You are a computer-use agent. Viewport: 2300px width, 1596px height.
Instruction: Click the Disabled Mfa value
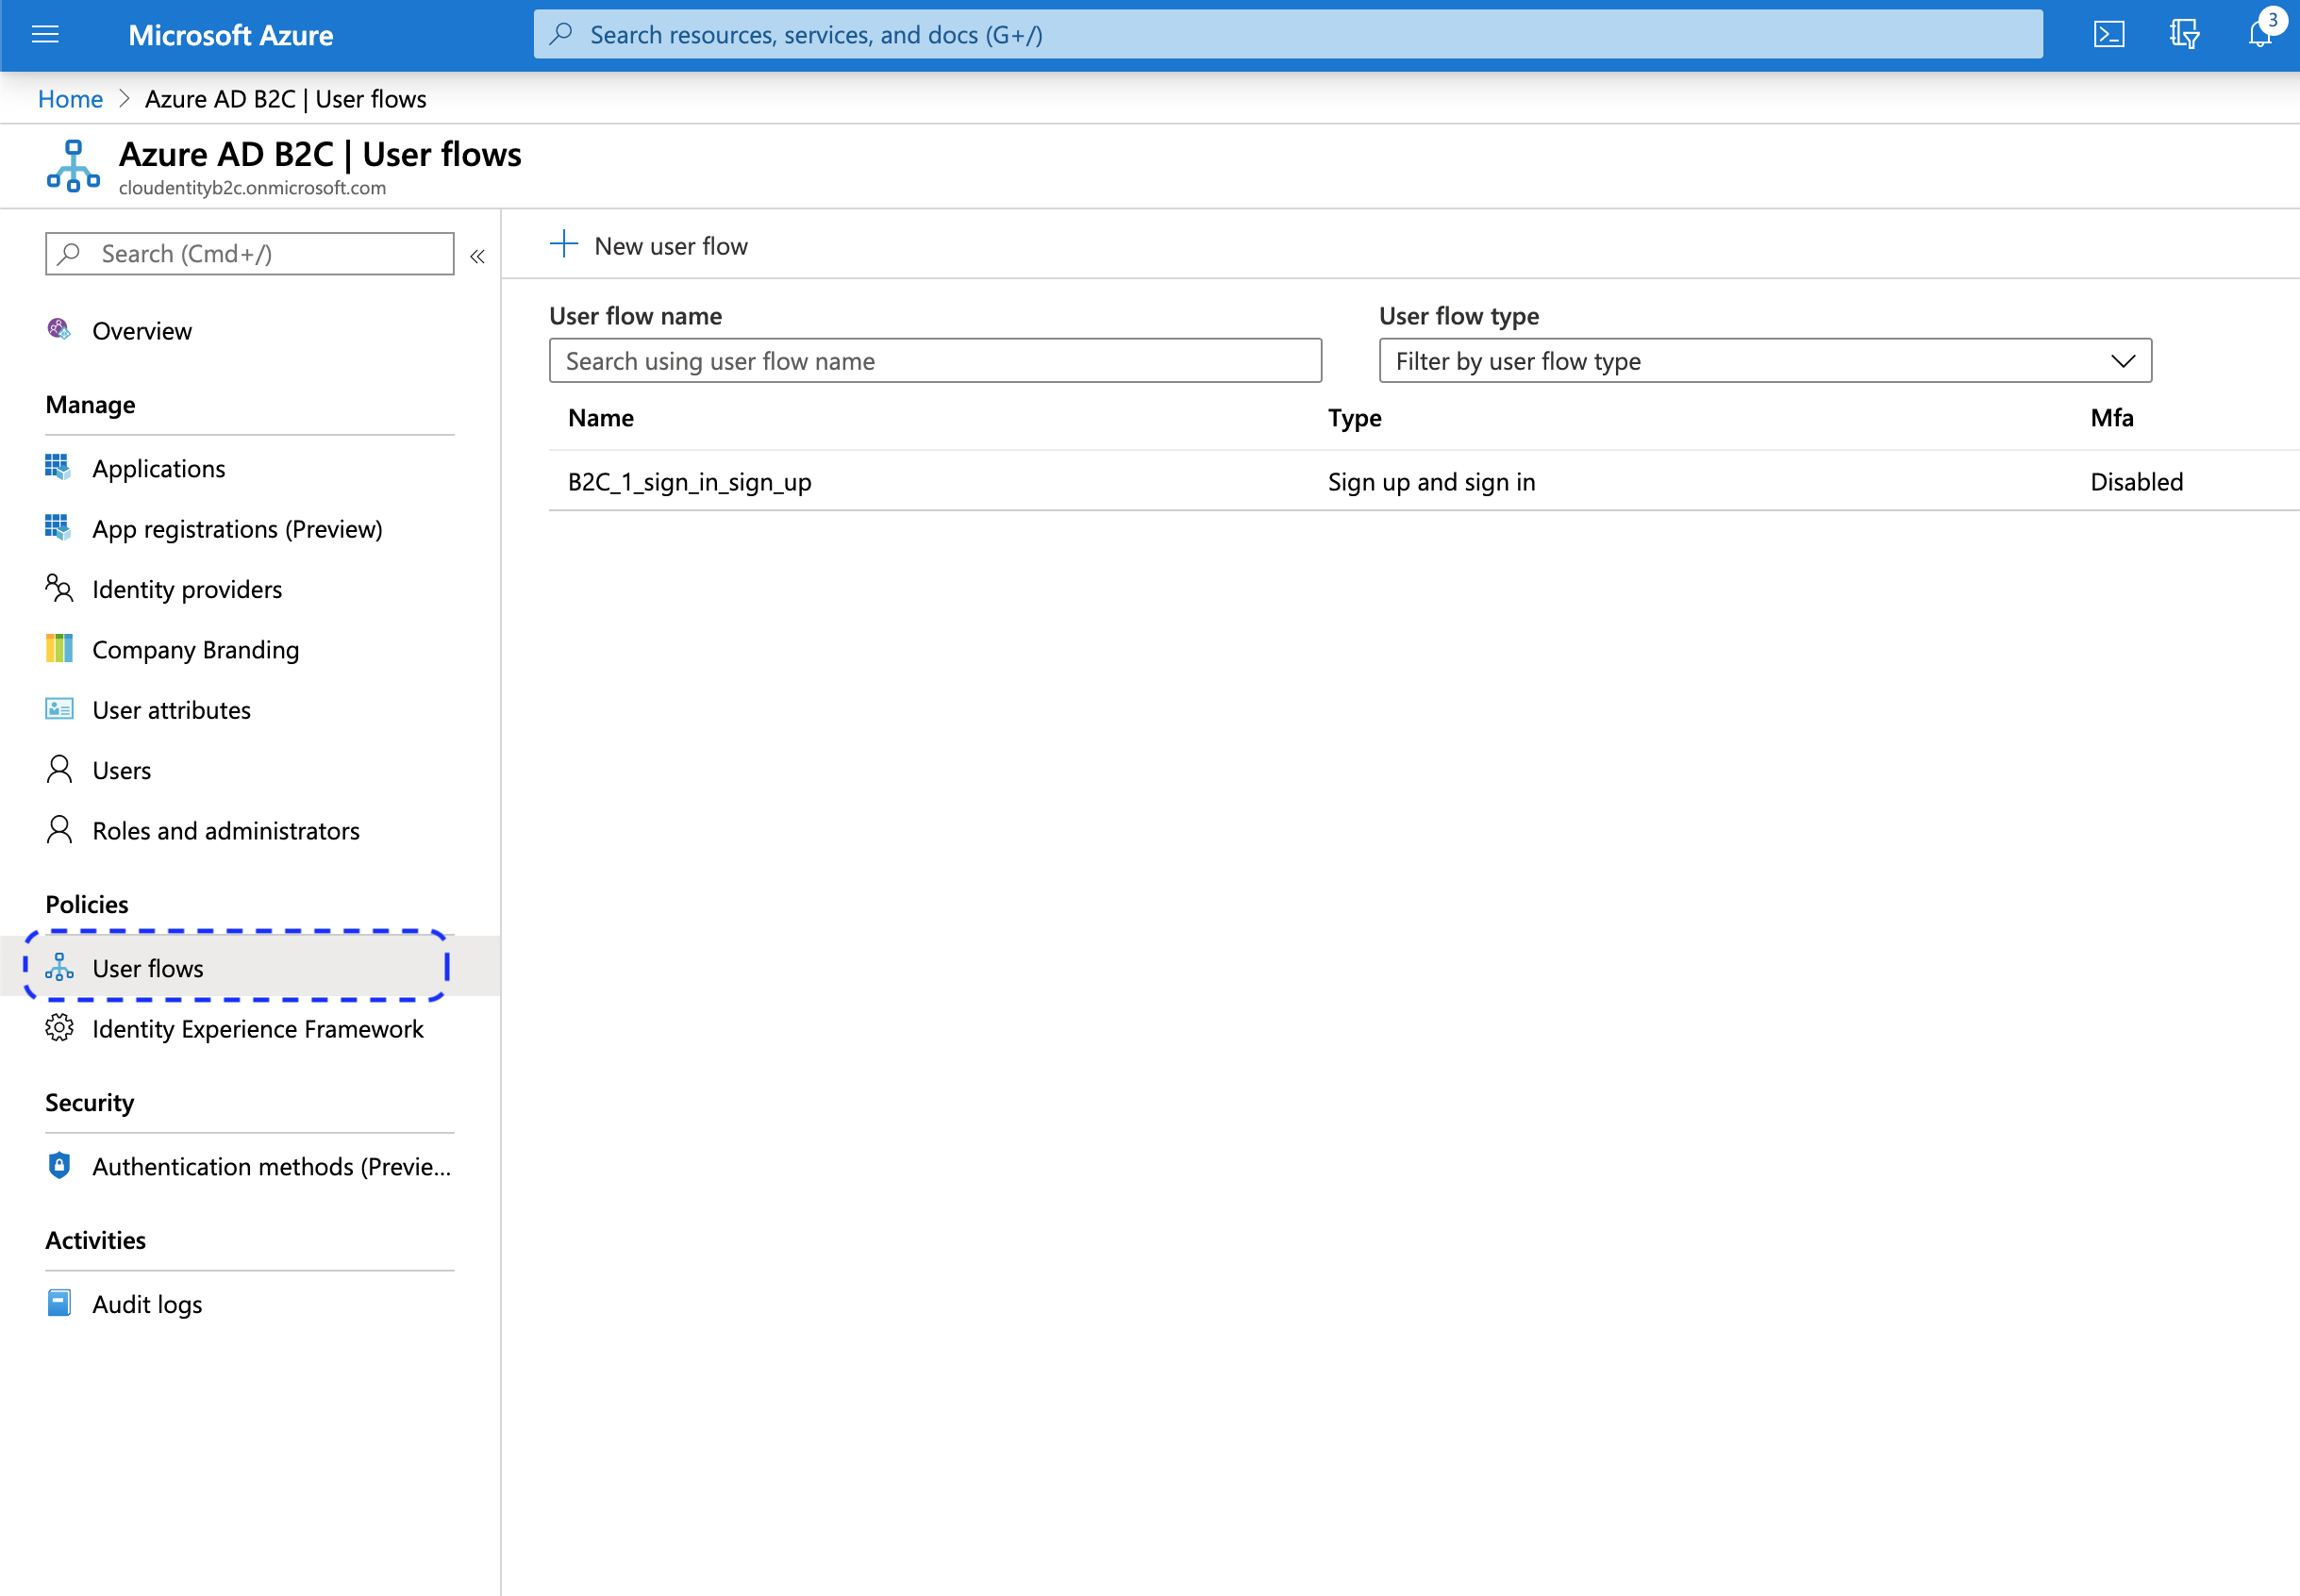(x=2136, y=482)
